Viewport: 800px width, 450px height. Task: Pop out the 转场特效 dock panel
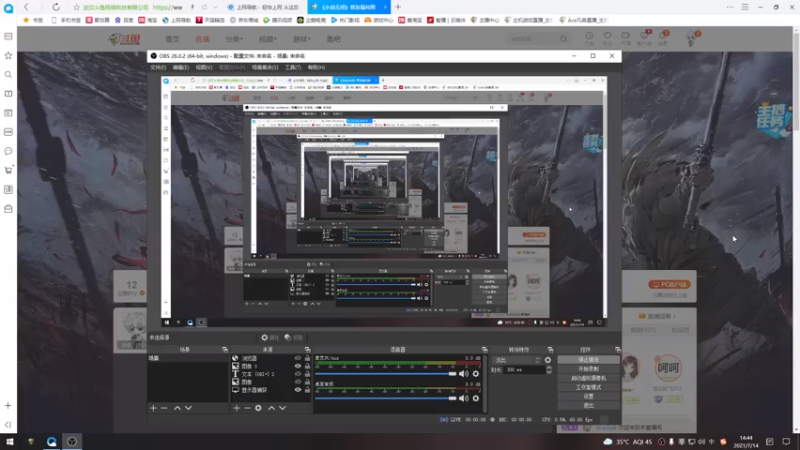[550, 349]
